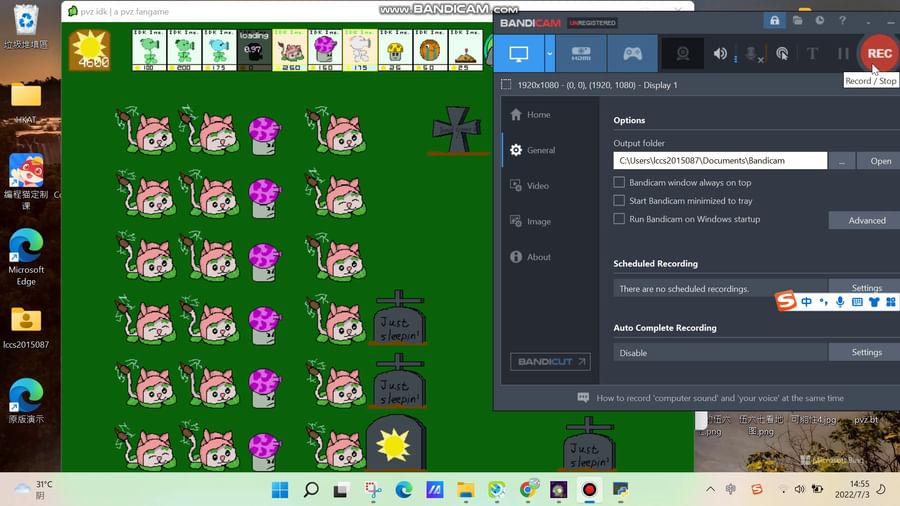900x506 pixels.
Task: Open Bandicam output folder icon in title bar
Action: (x=797, y=21)
